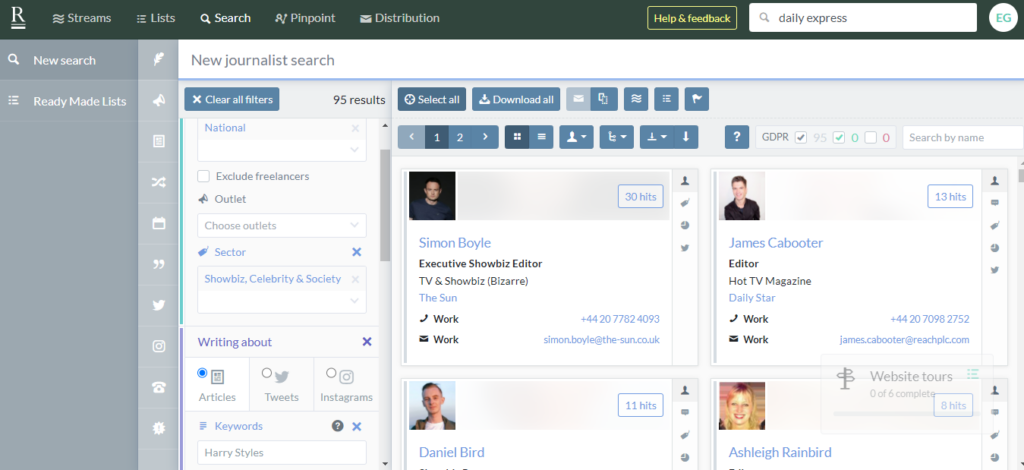
Task: Expand the Sector filter dropdown arrow
Action: pyautogui.click(x=354, y=300)
